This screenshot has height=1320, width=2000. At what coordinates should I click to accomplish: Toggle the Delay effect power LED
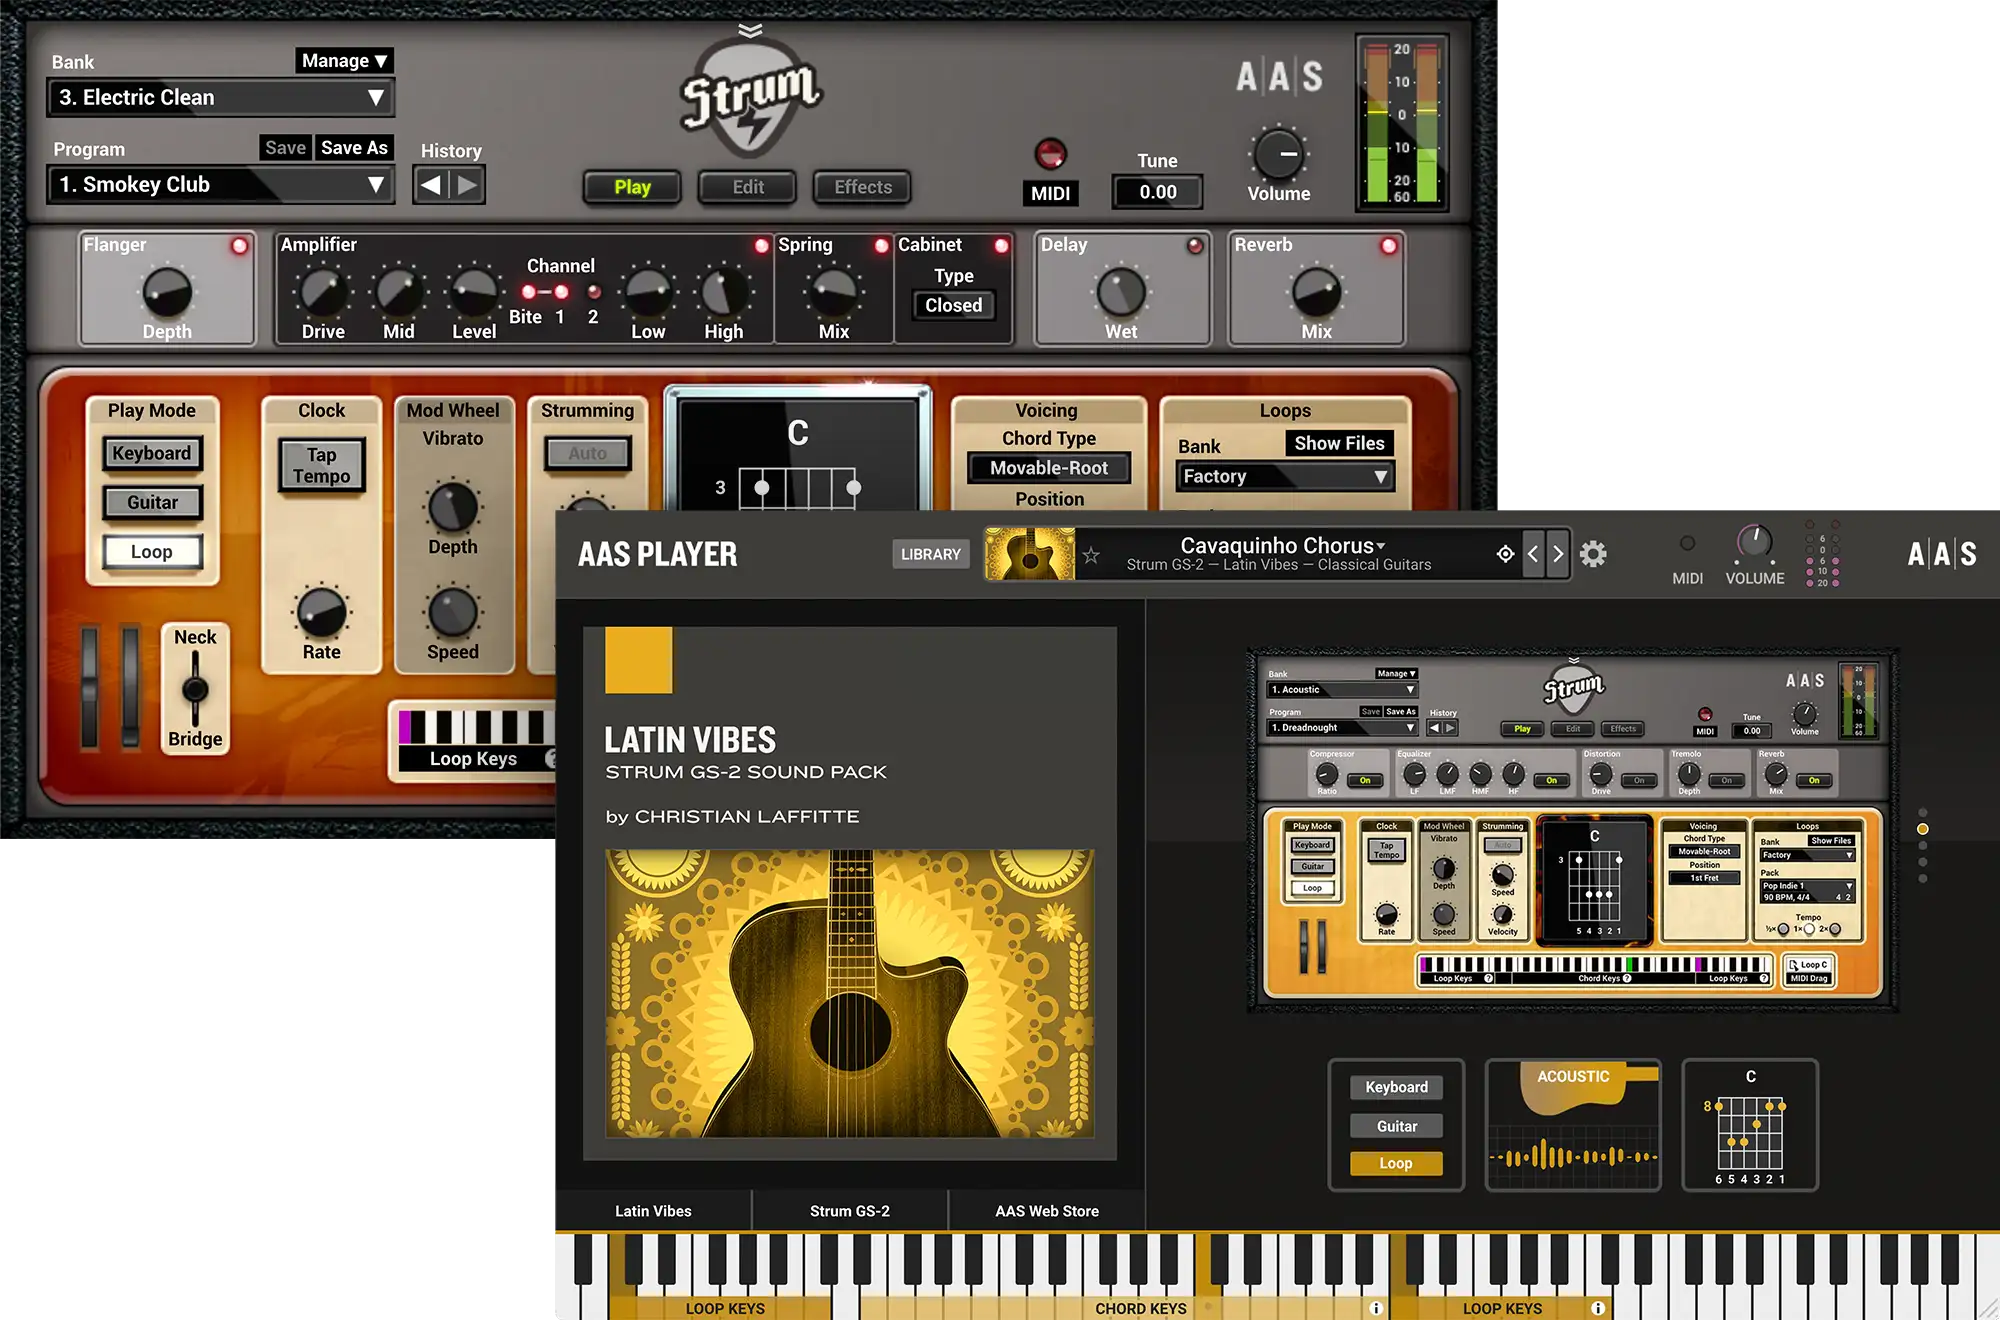point(1195,246)
